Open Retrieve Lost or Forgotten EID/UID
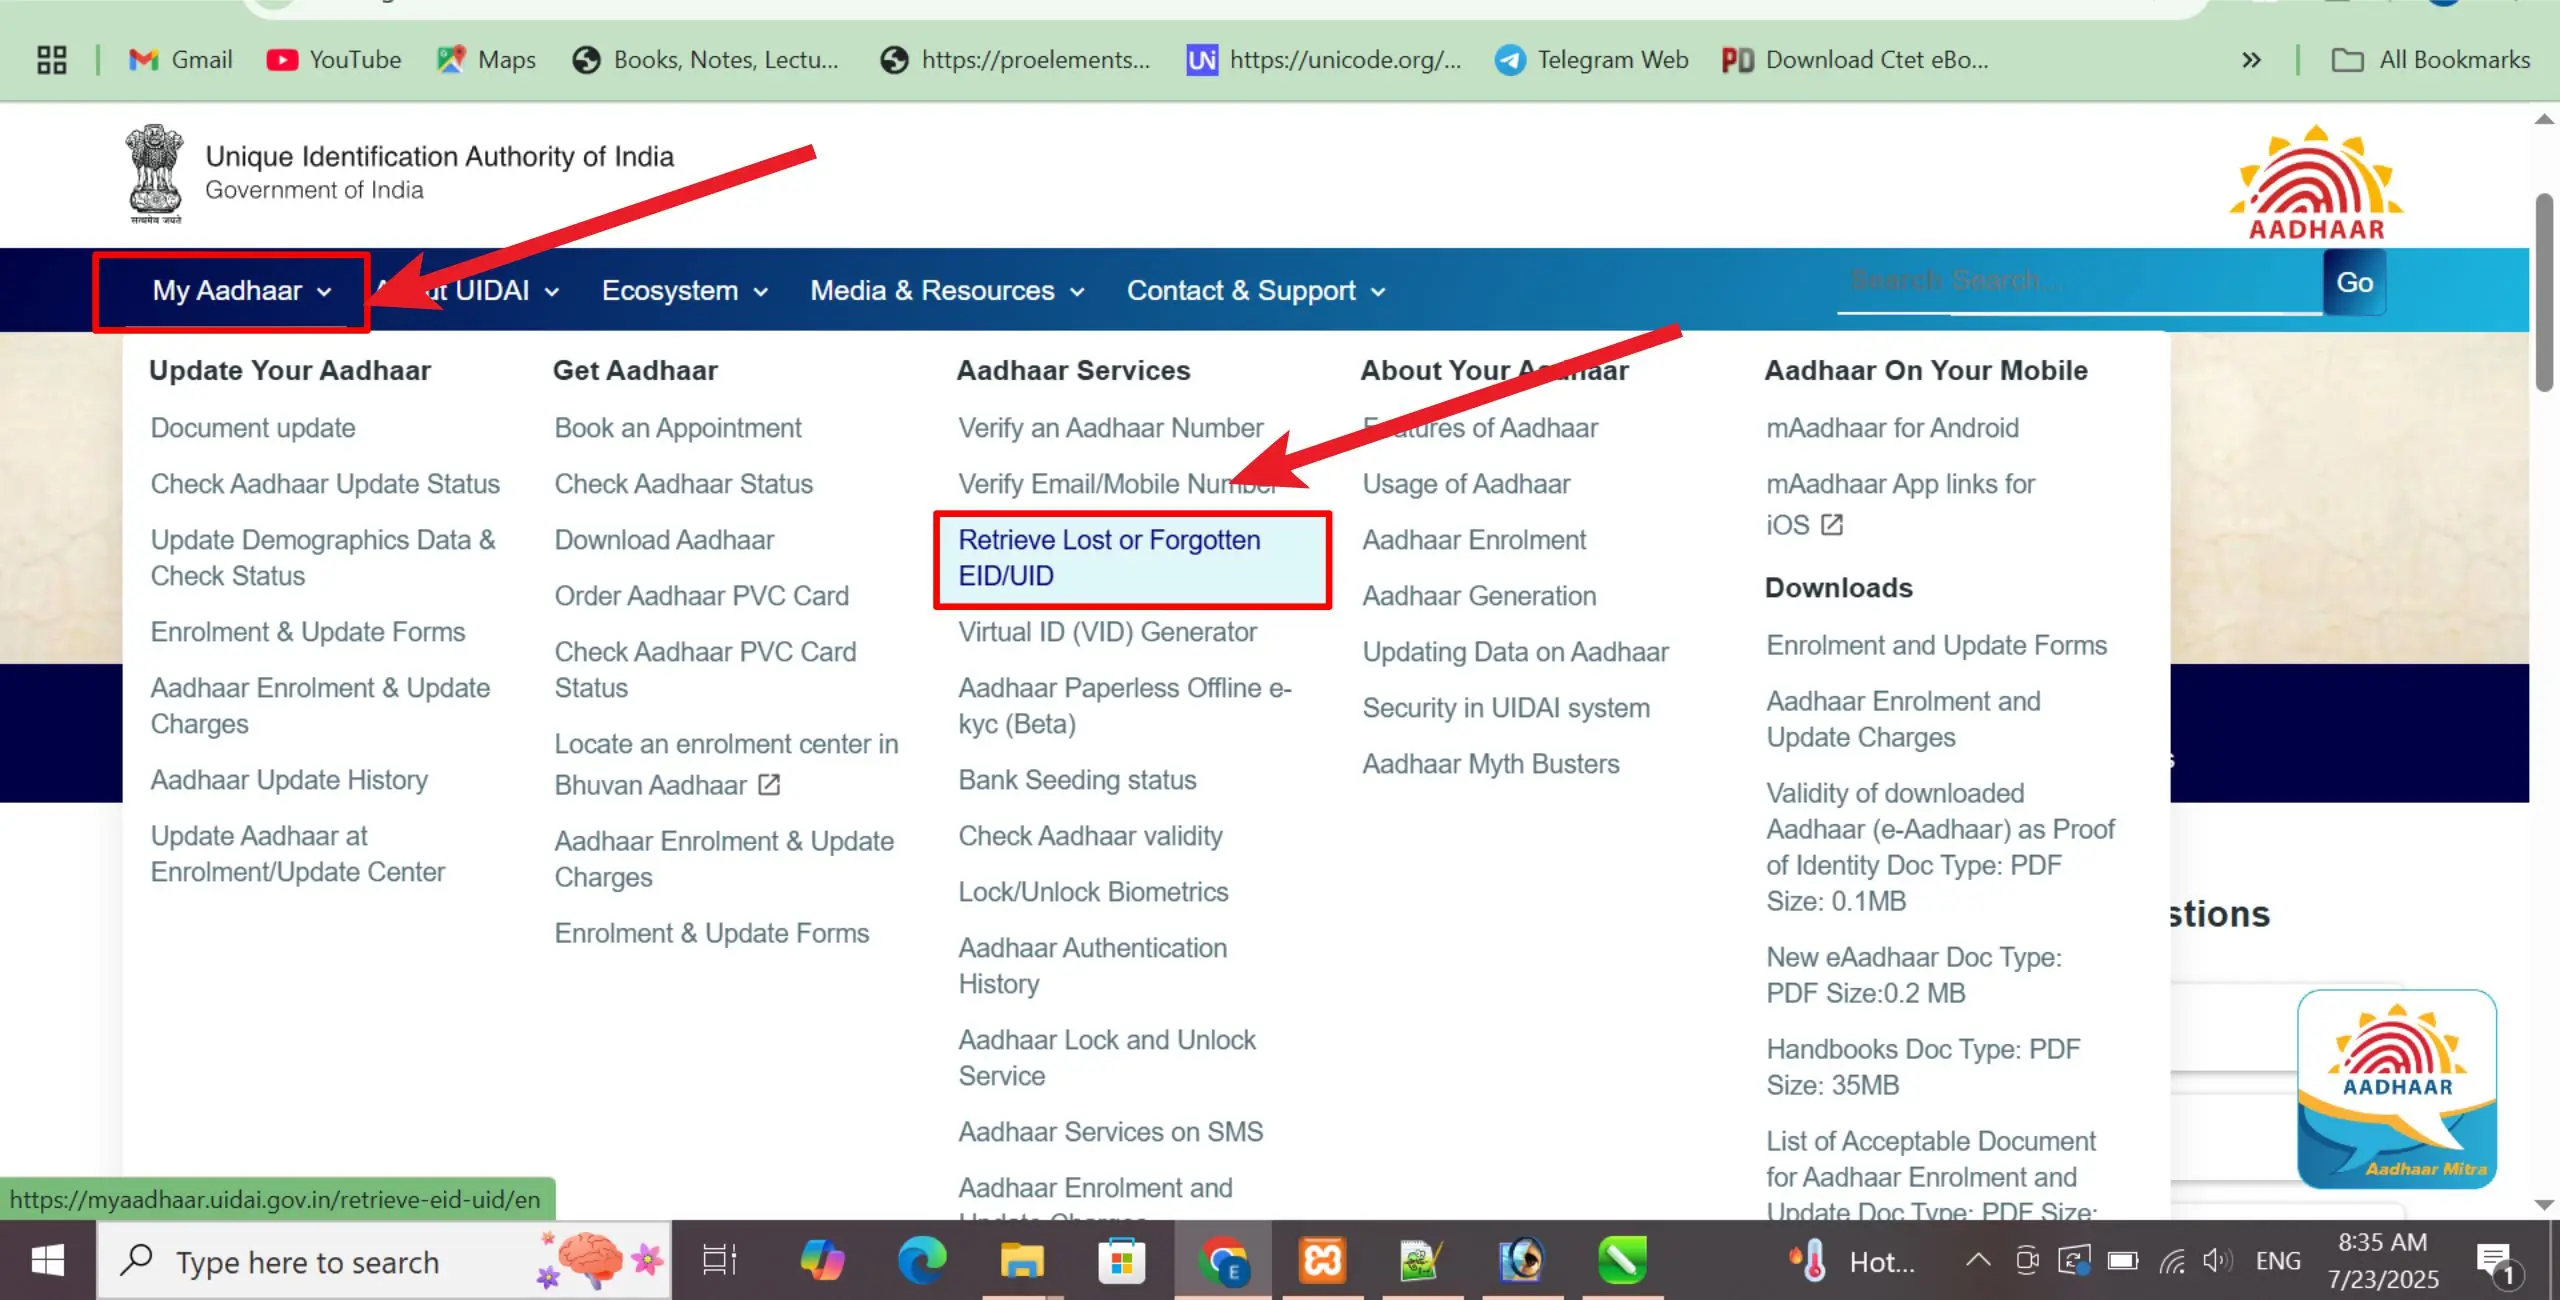Image resolution: width=2560 pixels, height=1300 pixels. point(1109,558)
